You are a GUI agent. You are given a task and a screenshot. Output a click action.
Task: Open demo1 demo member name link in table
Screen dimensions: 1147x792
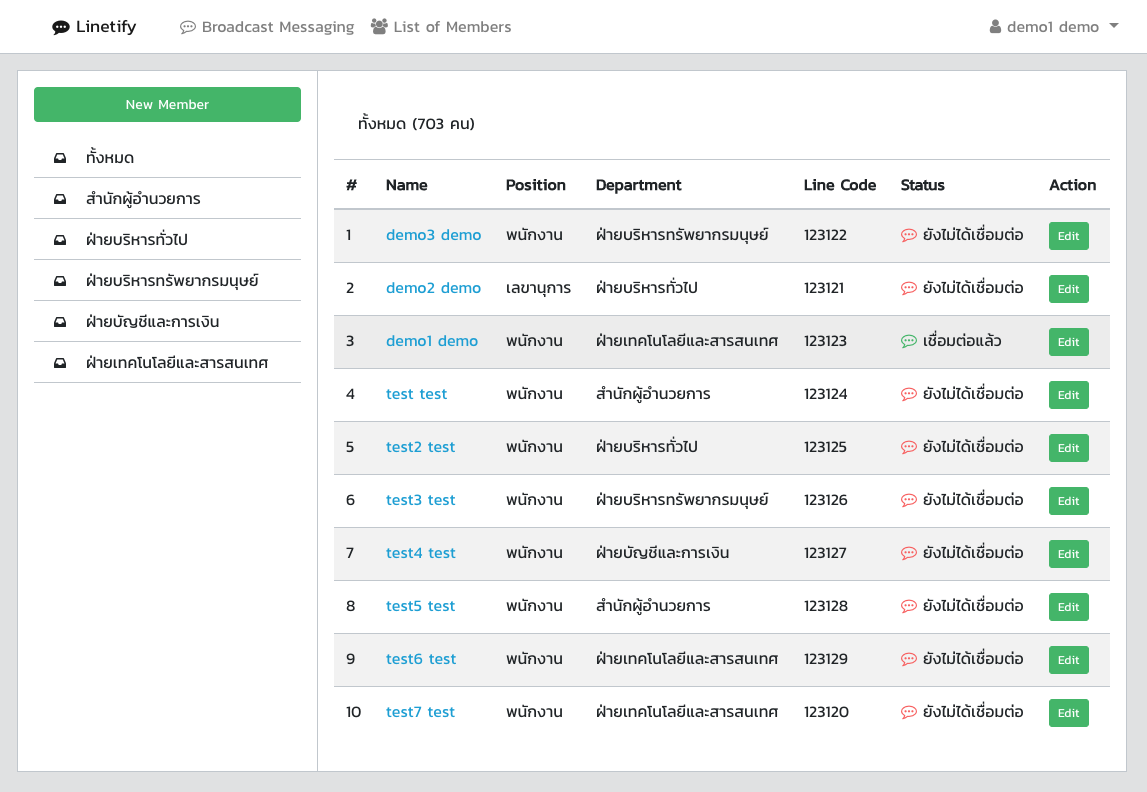coord(432,342)
